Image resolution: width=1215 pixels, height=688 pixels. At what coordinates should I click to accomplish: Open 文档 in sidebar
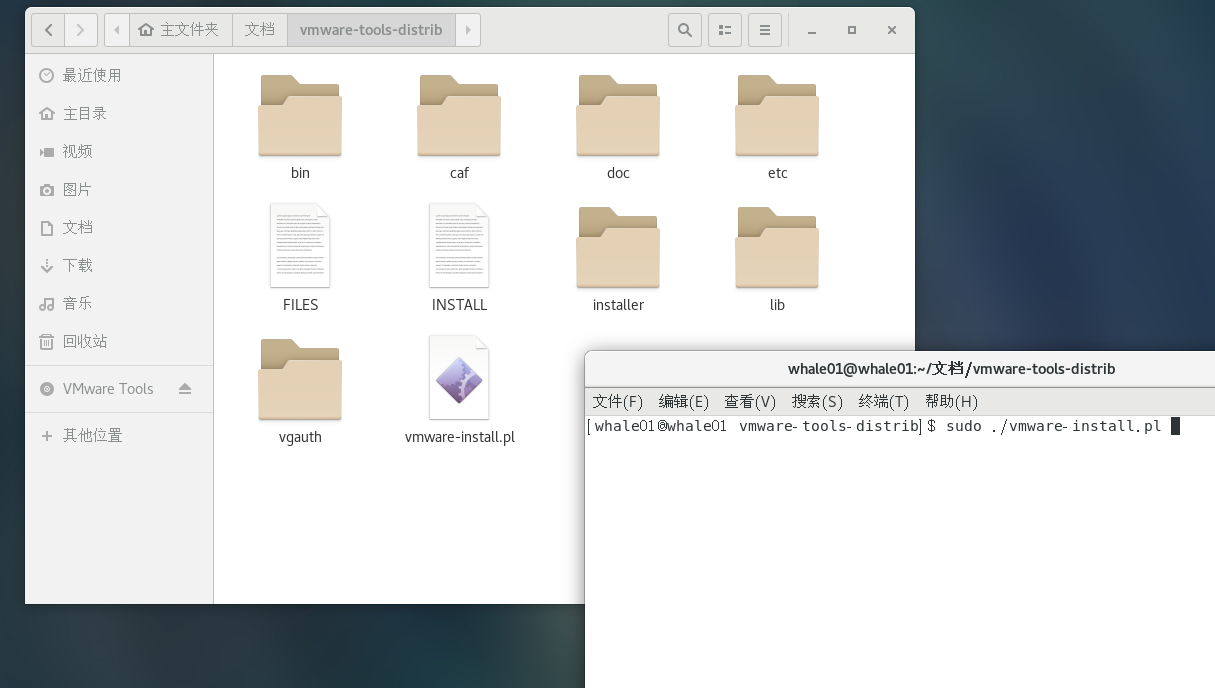click(119, 228)
